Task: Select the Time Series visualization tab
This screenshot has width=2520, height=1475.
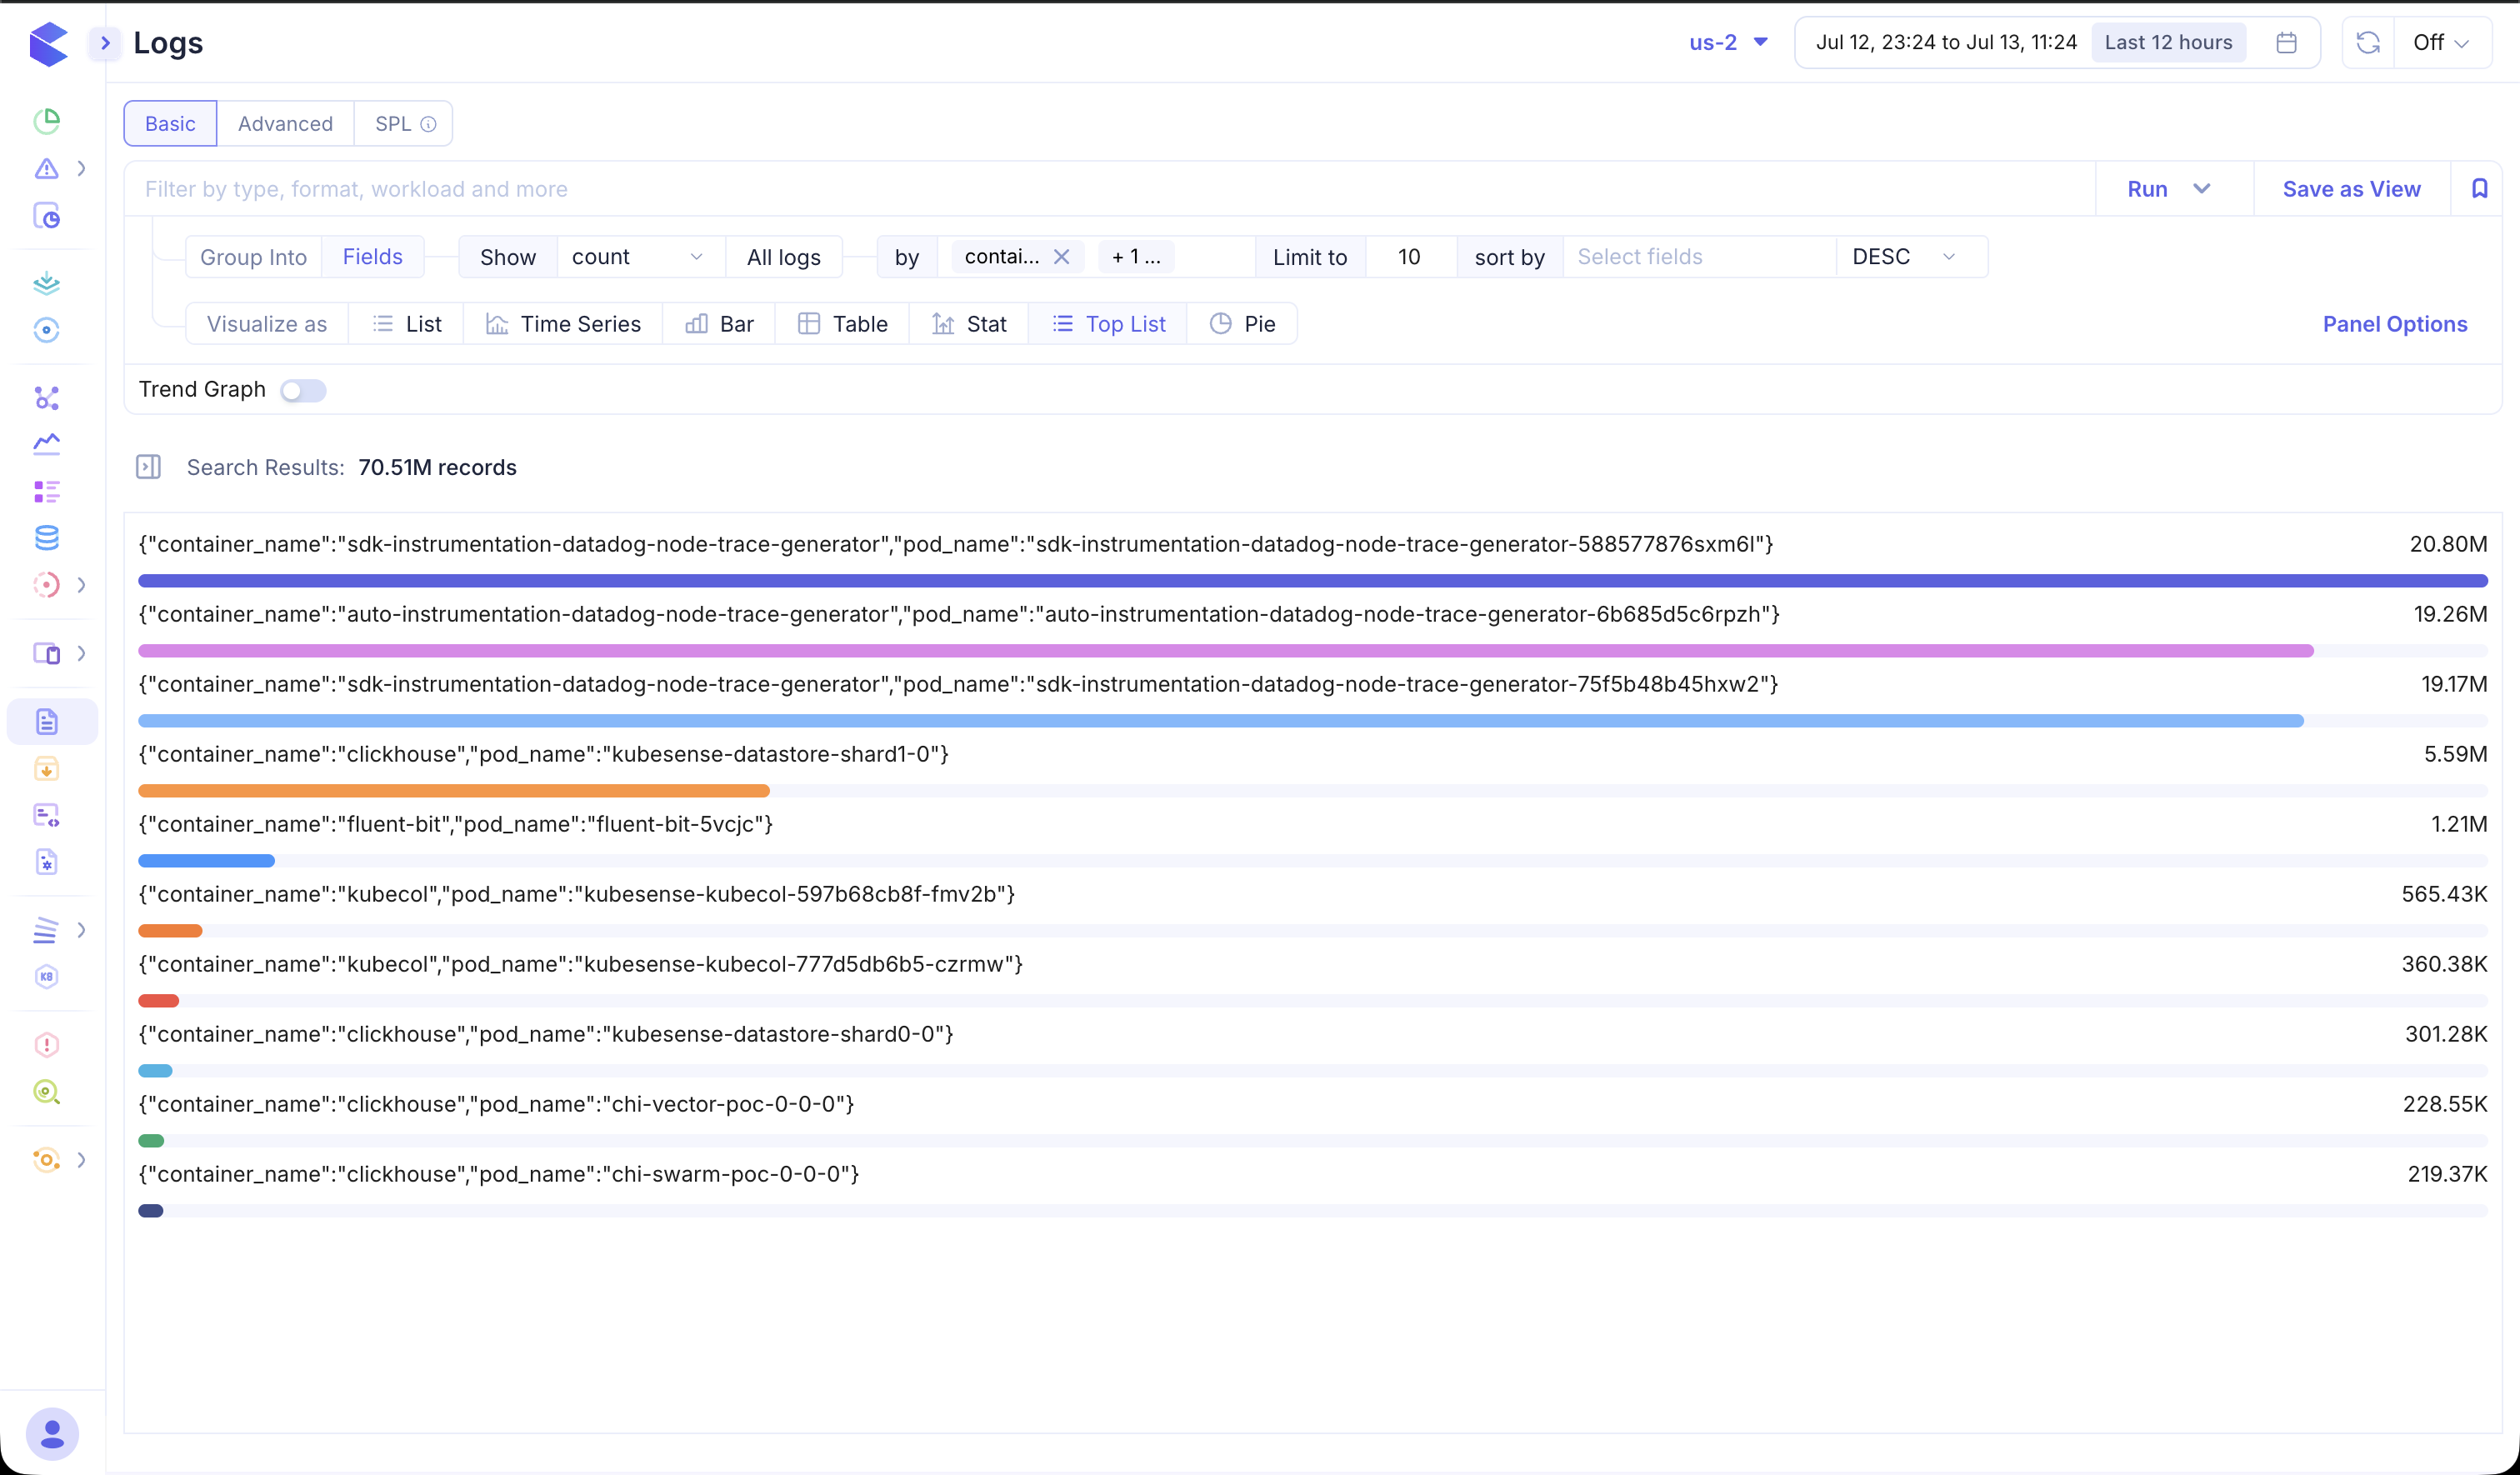Action: 563,324
